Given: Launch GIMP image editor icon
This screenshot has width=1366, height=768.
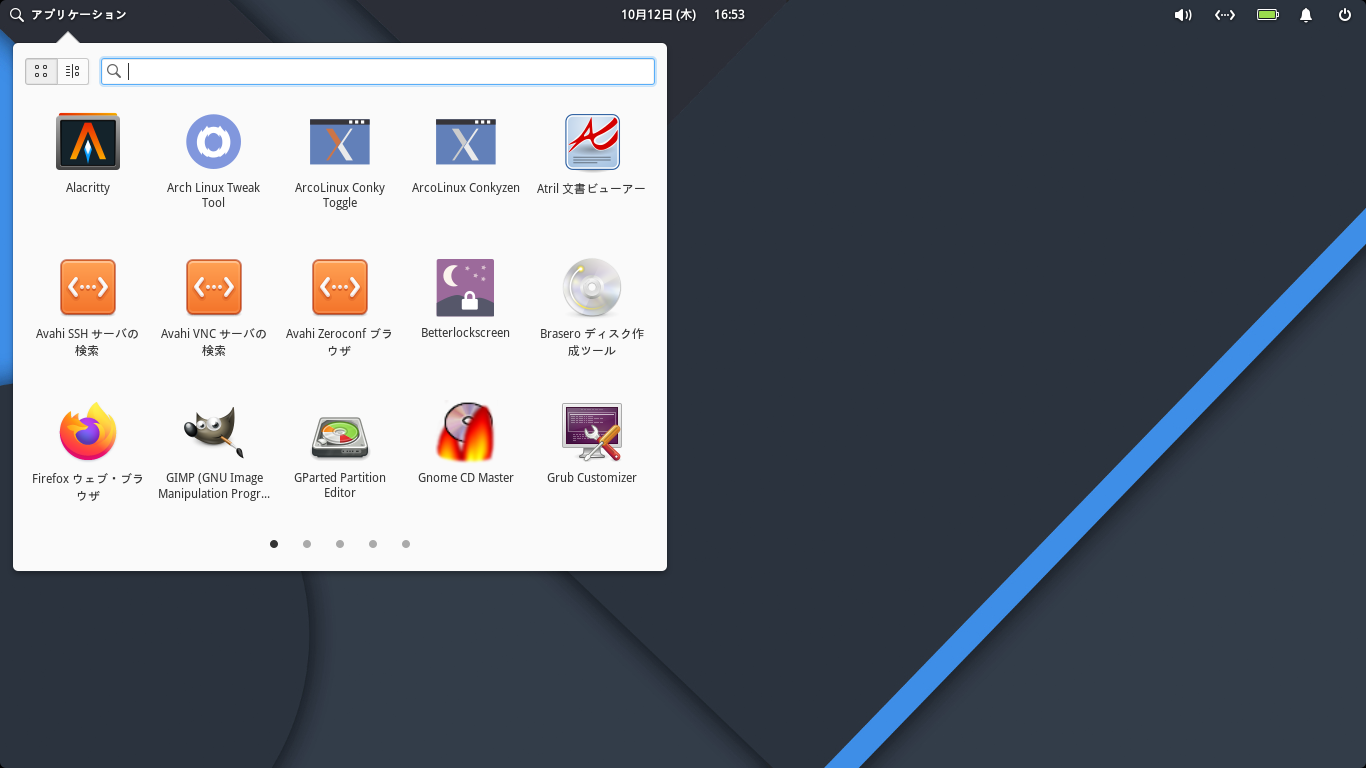Looking at the screenshot, I should (214, 432).
